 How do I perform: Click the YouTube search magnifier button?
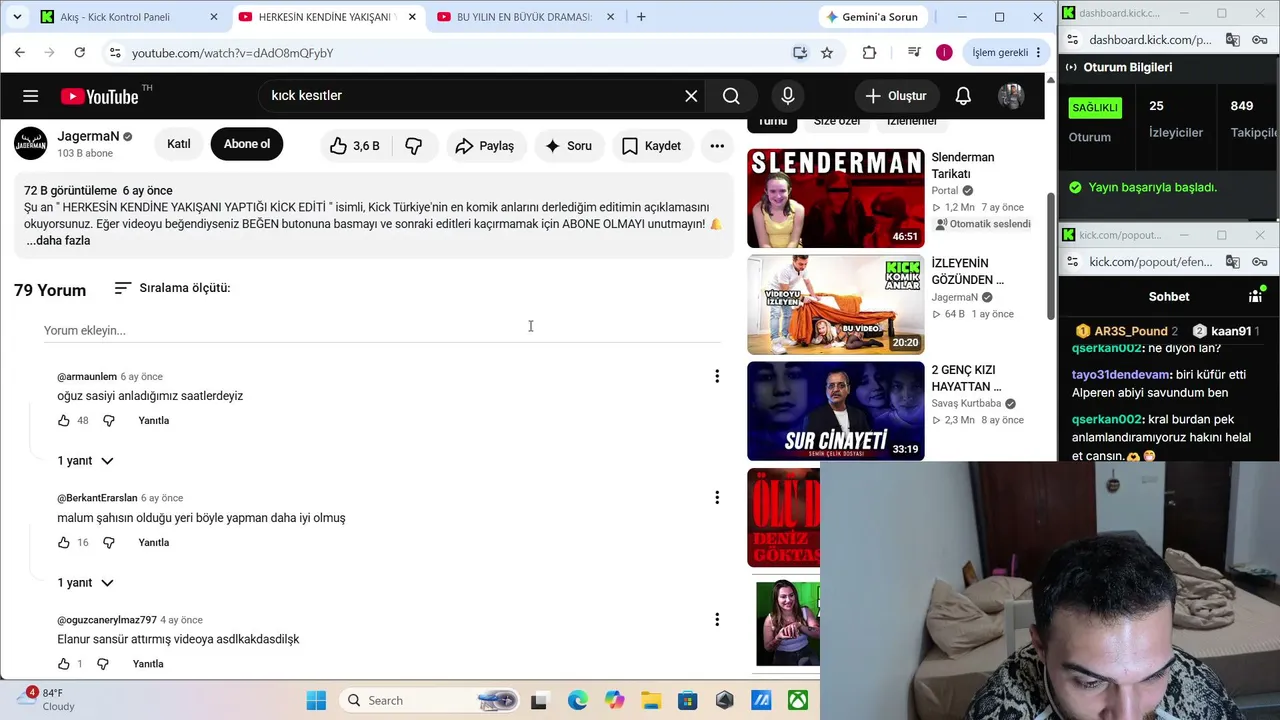pyautogui.click(x=731, y=96)
